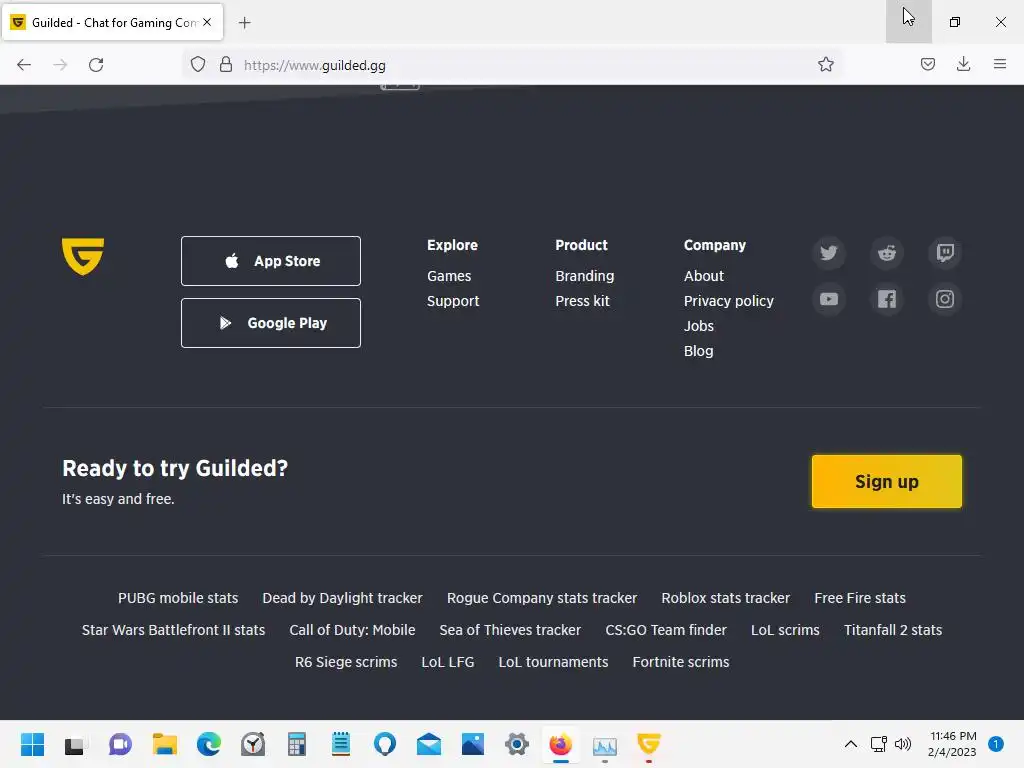Go back with browser back arrow
Image resolution: width=1024 pixels, height=768 pixels.
coord(24,65)
